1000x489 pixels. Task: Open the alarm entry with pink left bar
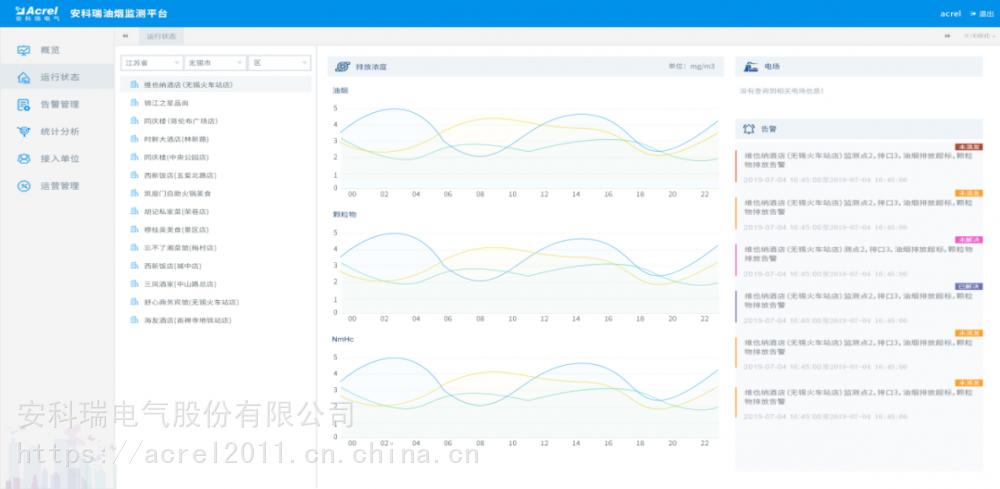coord(859,260)
